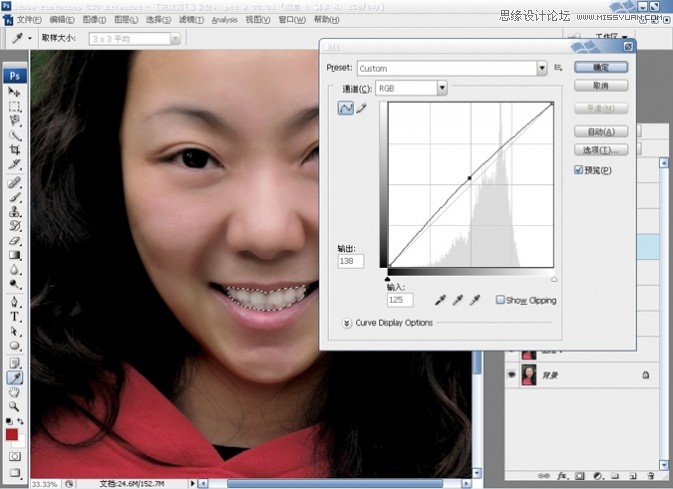Choose curve point editing mode in Curves
The height and width of the screenshot is (489, 673).
tap(346, 108)
